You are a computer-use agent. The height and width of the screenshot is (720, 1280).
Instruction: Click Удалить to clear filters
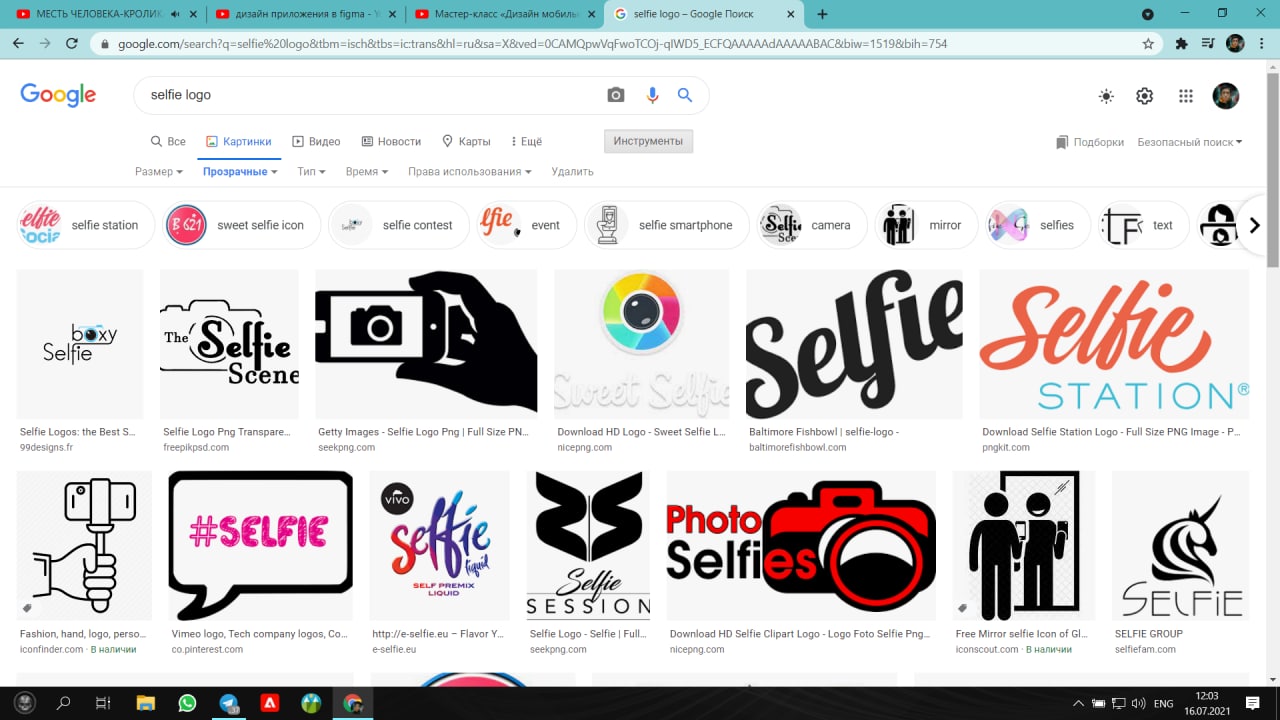pos(573,171)
